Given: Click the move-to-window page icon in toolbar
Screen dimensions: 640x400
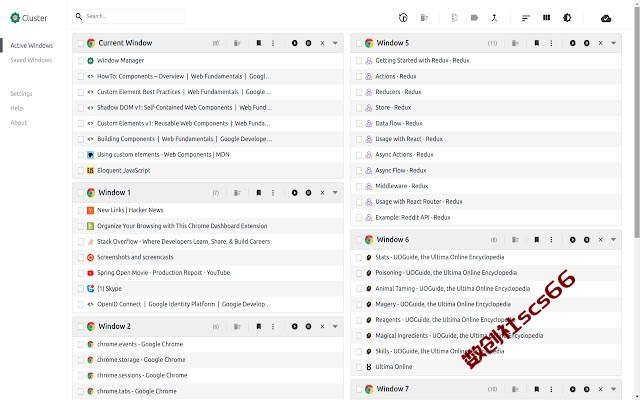Looking at the screenshot, I should coord(454,18).
